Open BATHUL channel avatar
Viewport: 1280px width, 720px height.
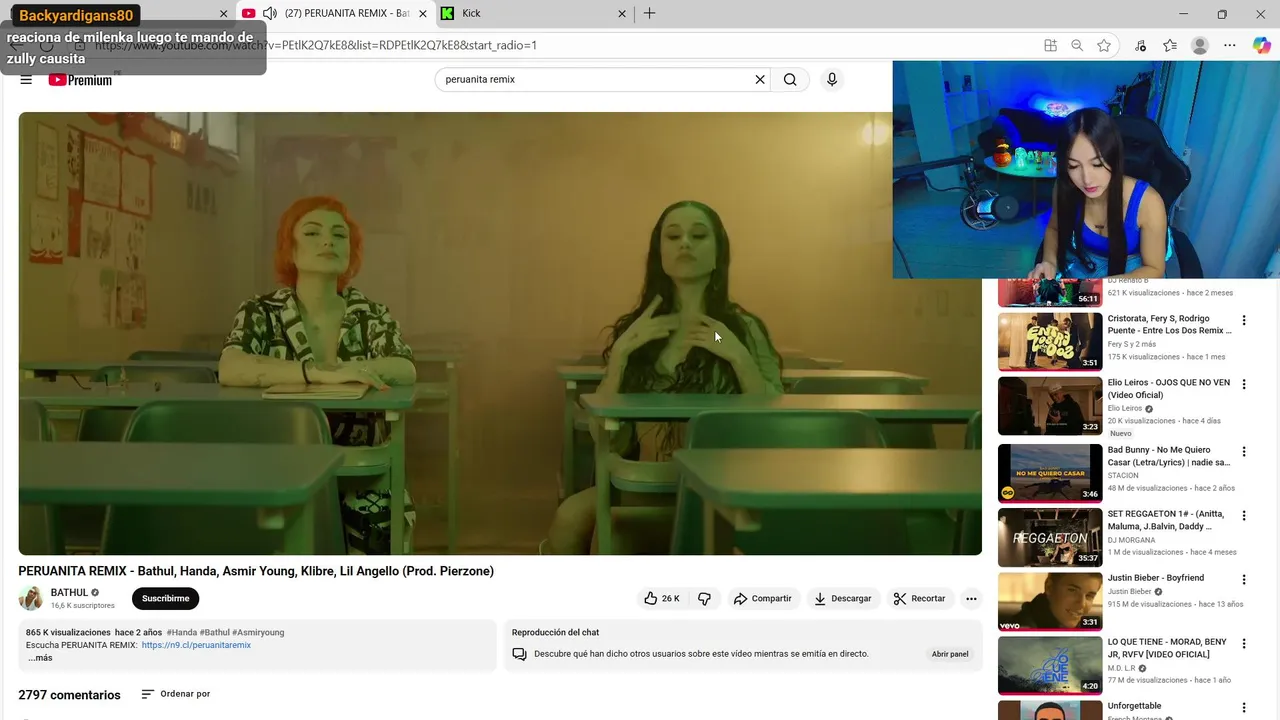pyautogui.click(x=31, y=598)
